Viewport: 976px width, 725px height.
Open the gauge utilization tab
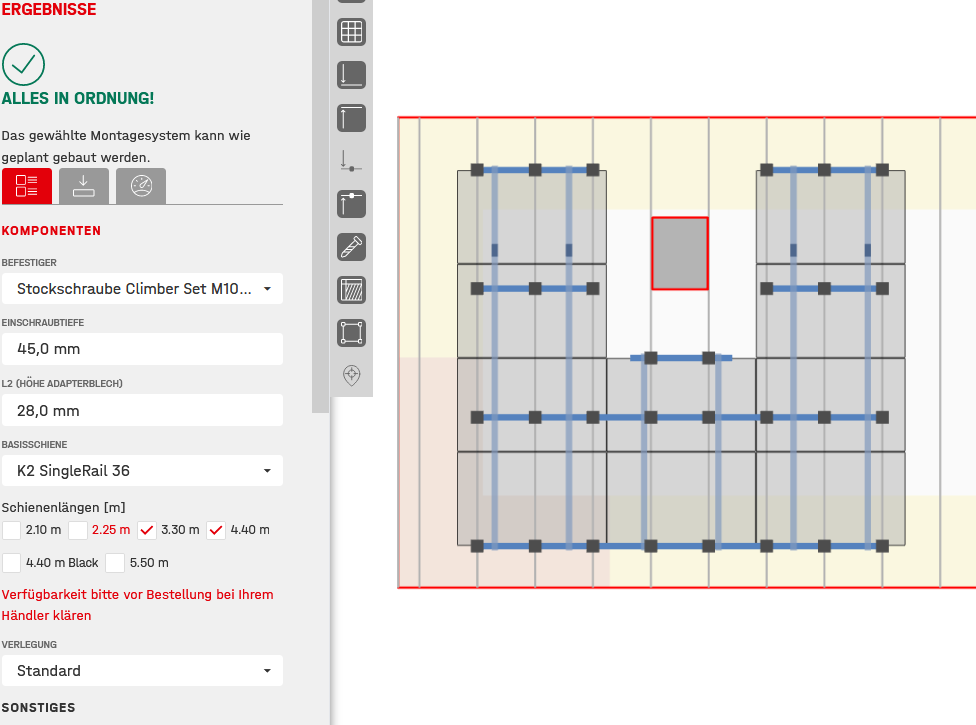point(141,186)
